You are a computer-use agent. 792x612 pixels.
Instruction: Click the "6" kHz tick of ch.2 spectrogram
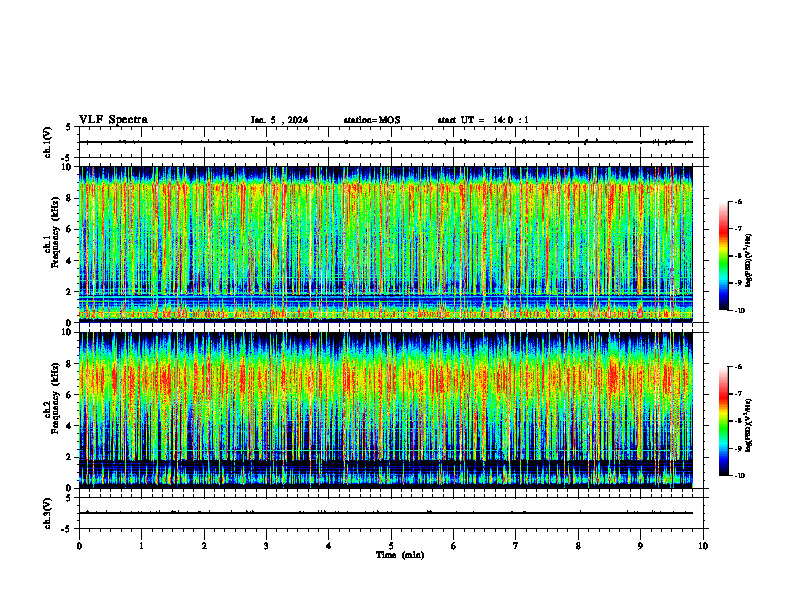[x=70, y=395]
